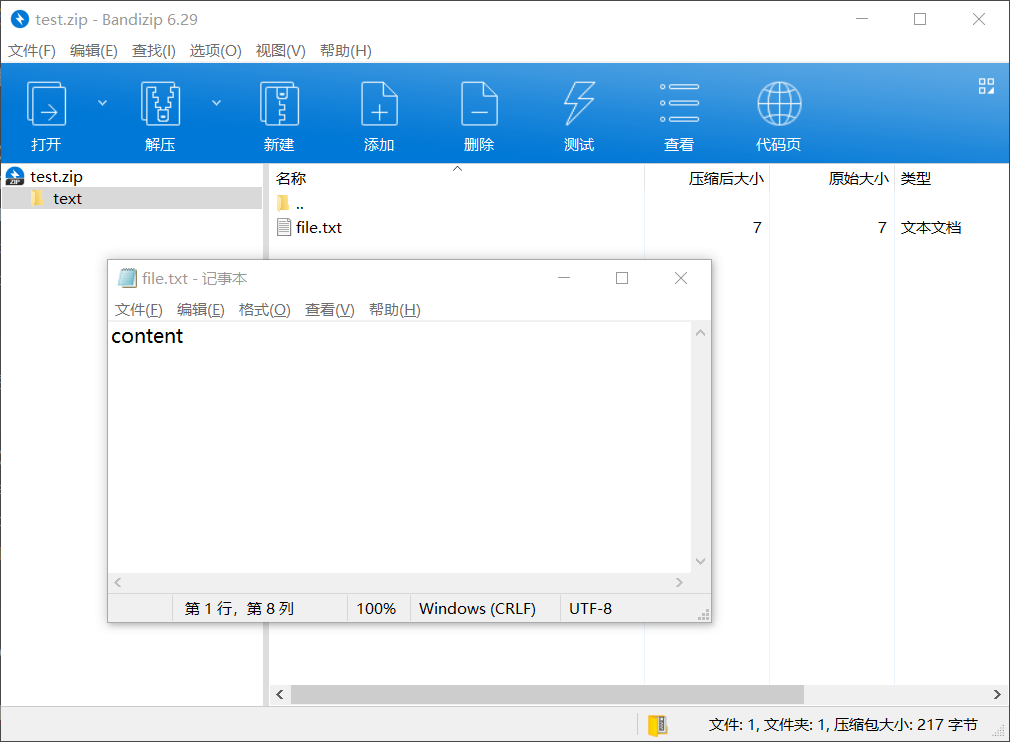Viewport: 1010px width, 742px height.
Task: Click the Open (打开) archive toolbar icon
Action: point(46,104)
